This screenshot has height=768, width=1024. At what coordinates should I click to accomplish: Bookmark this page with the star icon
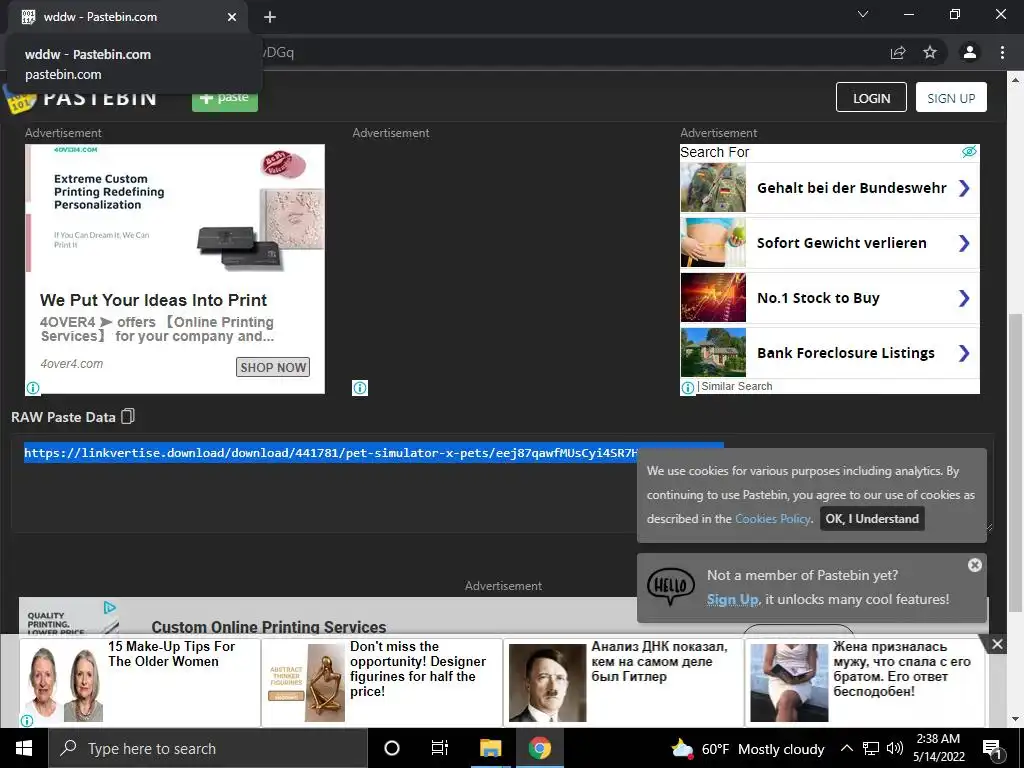[930, 52]
